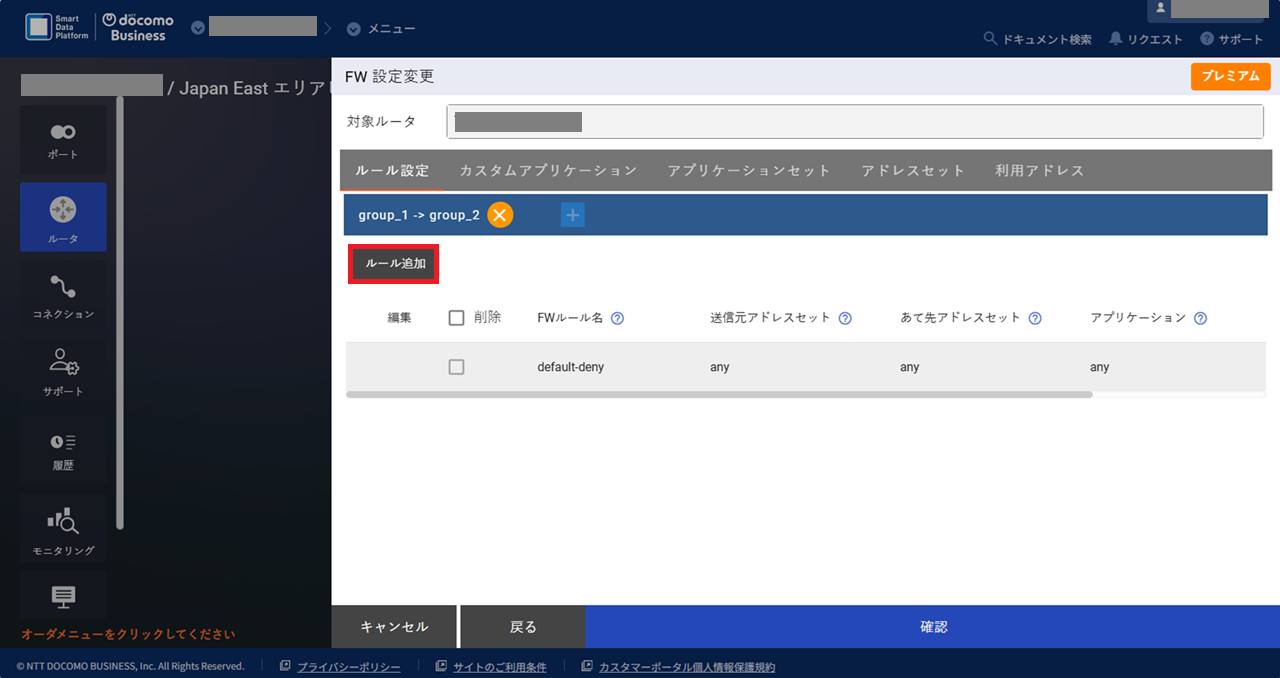1280x678 pixels.
Task: Open the プライバシーポリシー link
Action: (348, 667)
